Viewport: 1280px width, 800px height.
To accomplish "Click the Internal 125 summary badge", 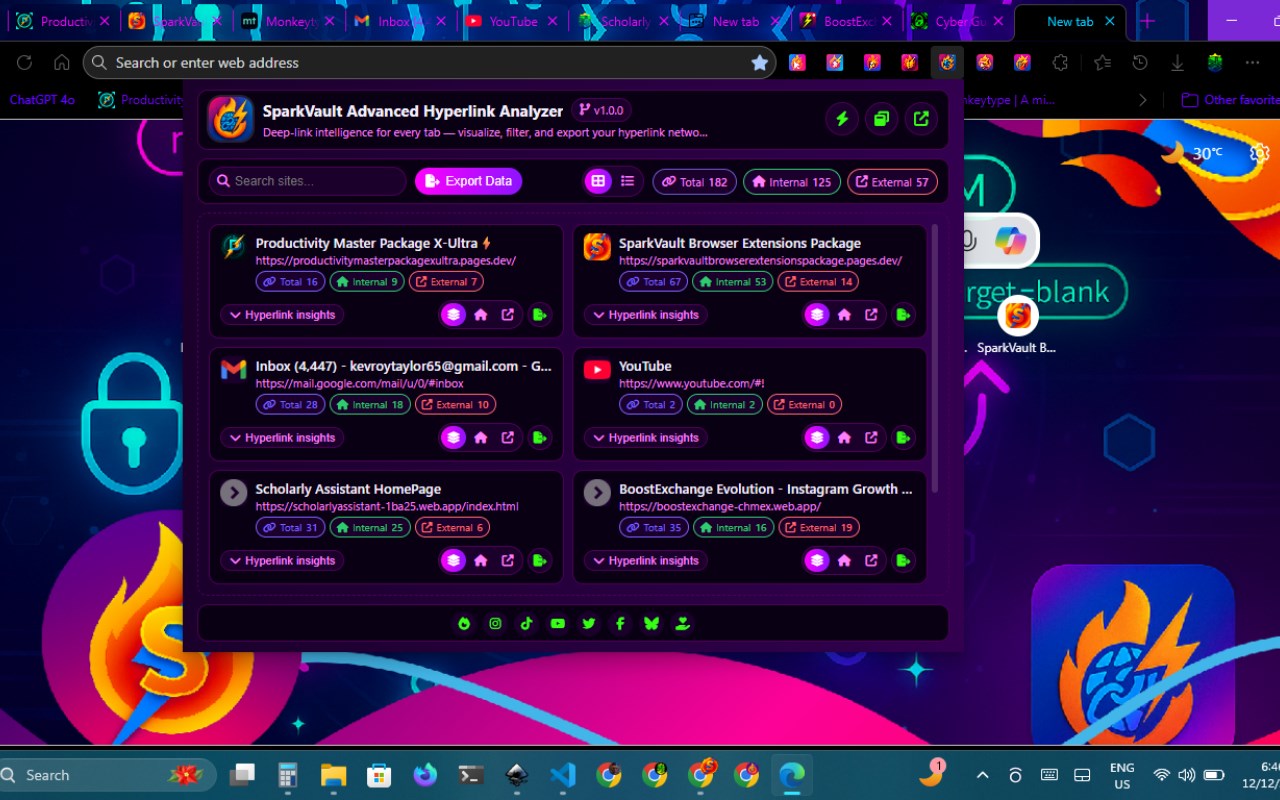I will coord(792,182).
